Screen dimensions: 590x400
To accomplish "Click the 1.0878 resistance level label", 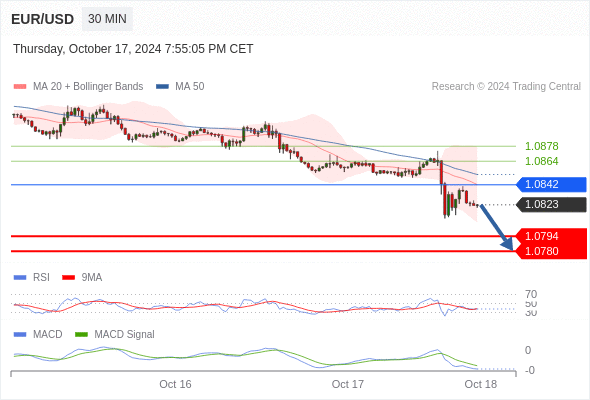I will [541, 146].
